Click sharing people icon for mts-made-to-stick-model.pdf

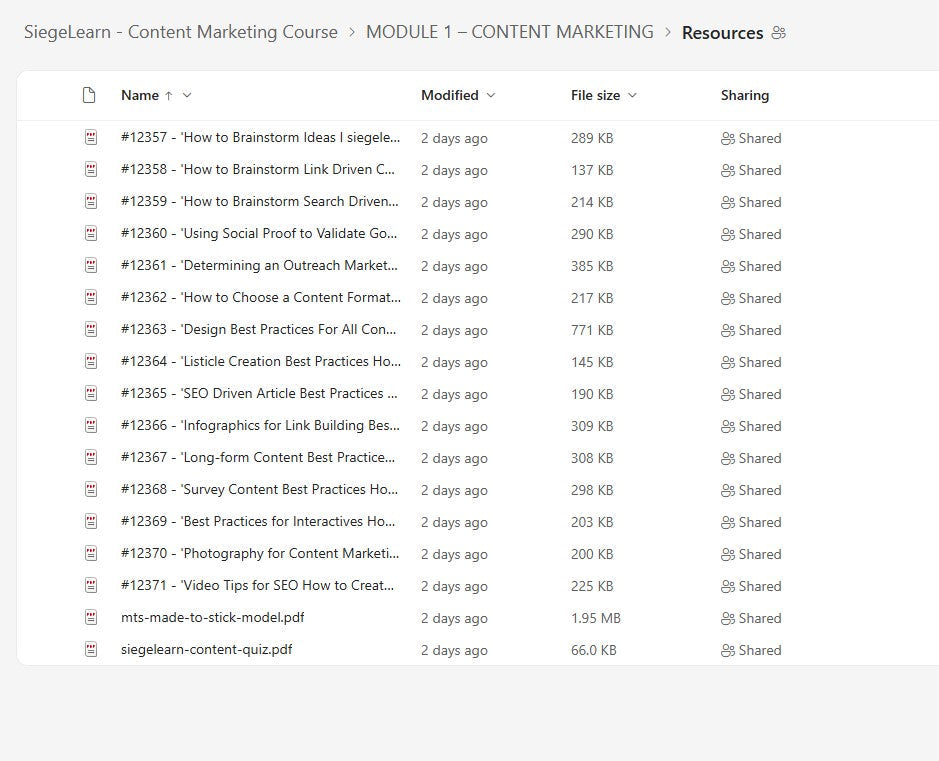728,618
